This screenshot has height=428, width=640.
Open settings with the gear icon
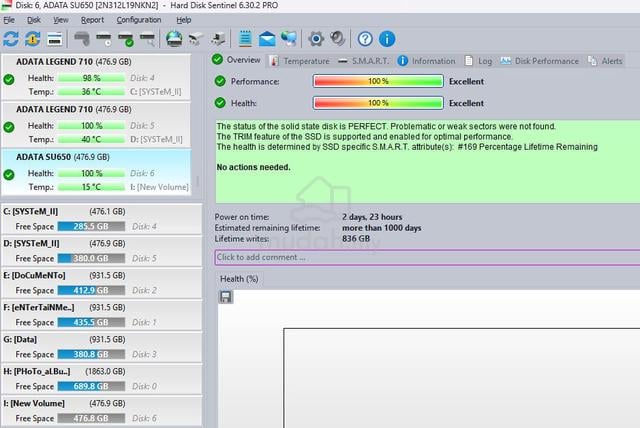coord(316,39)
